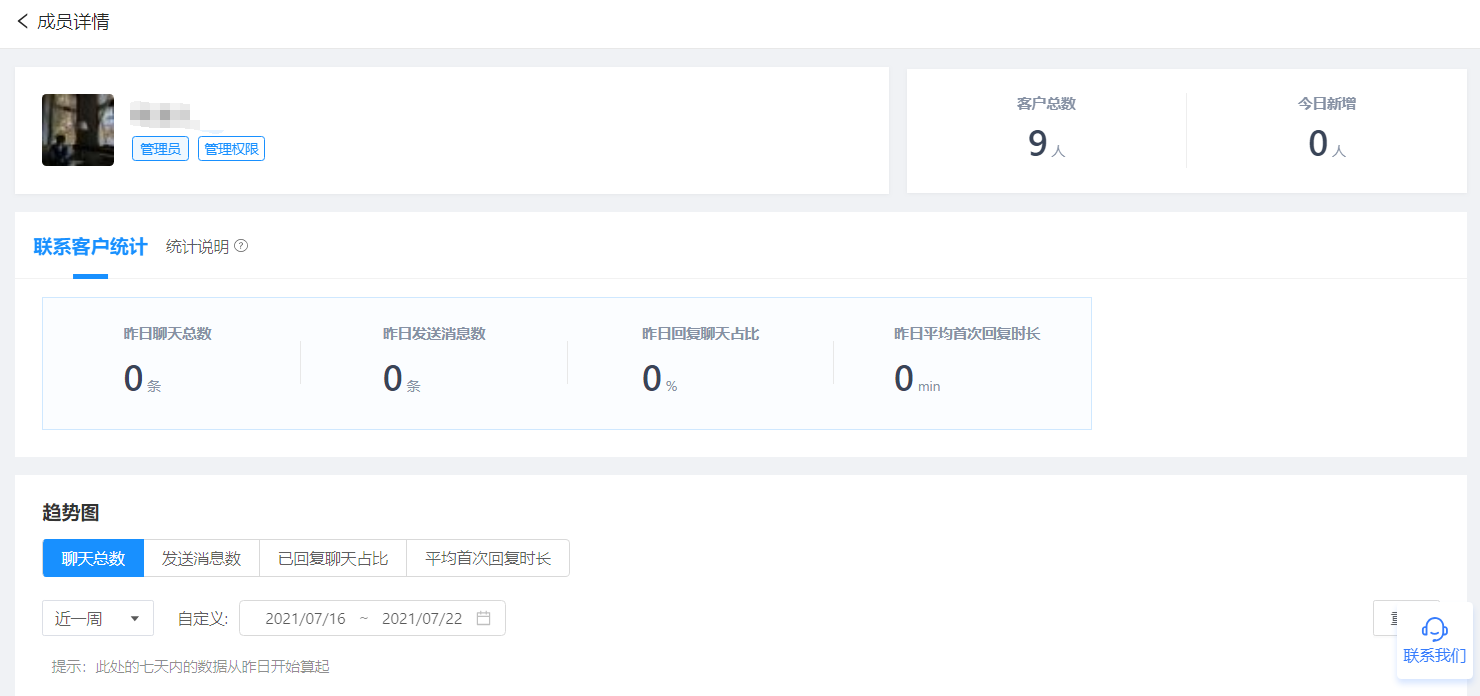Expand the 近一周 dropdown
Viewport: 1480px width, 696px height.
point(98,618)
